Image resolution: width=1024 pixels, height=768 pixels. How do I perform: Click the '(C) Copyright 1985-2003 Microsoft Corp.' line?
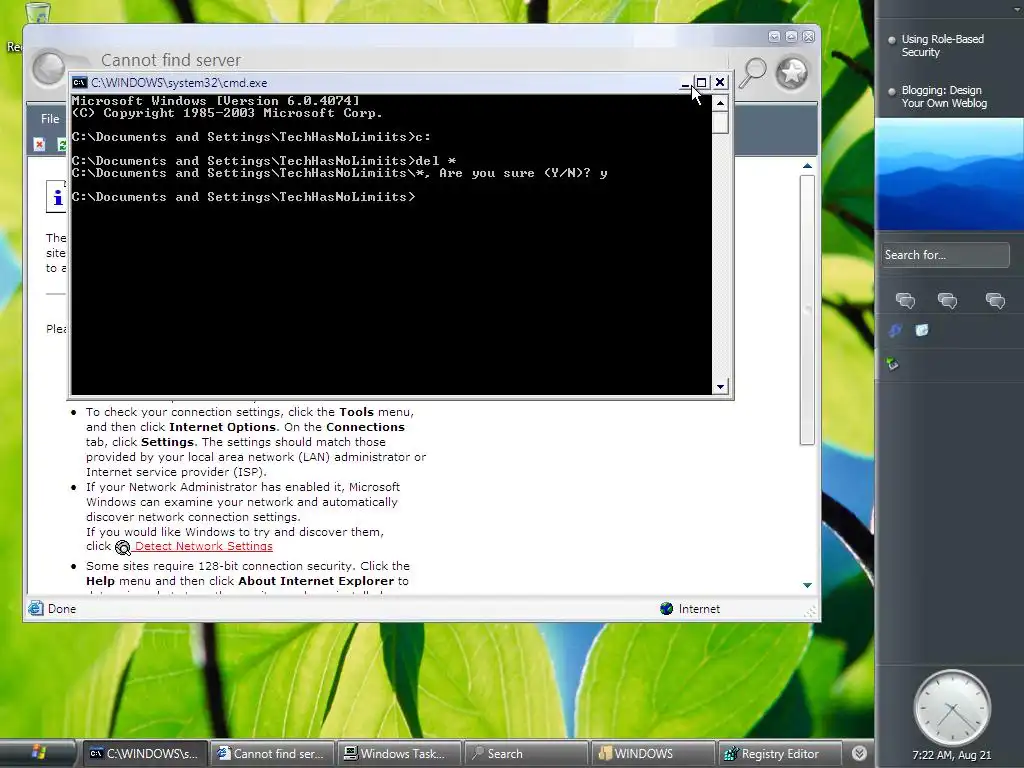tap(227, 113)
